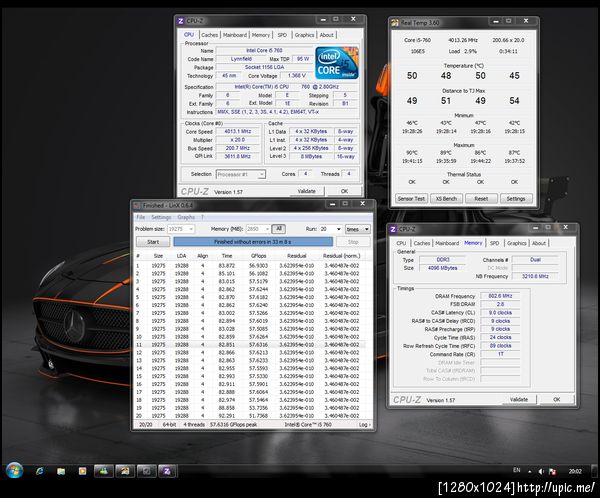Click Validate in top CPU-Z window
600x498 pixels.
click(x=307, y=191)
